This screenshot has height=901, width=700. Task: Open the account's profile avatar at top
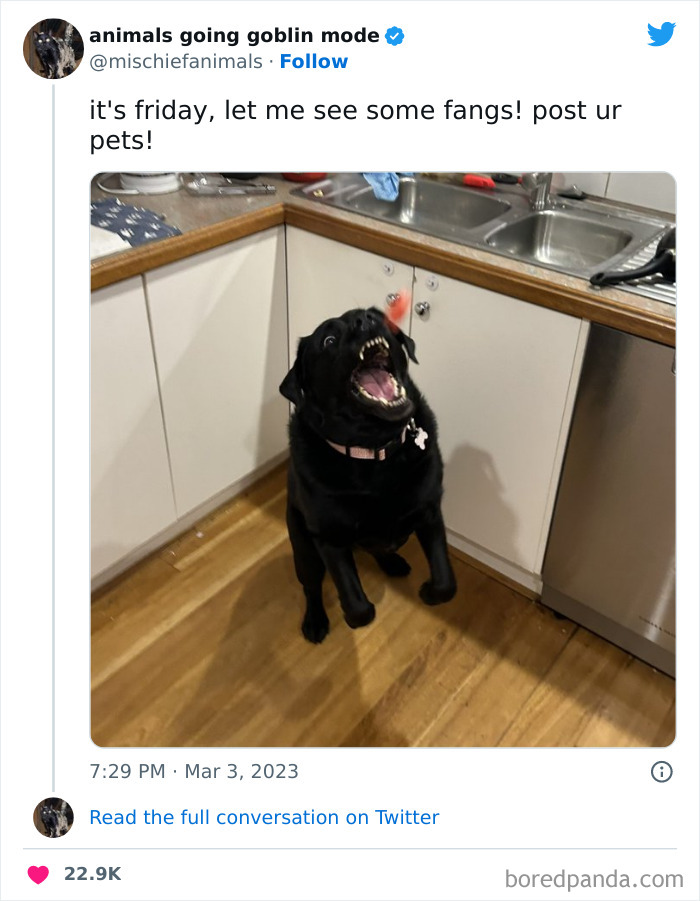tap(53, 48)
